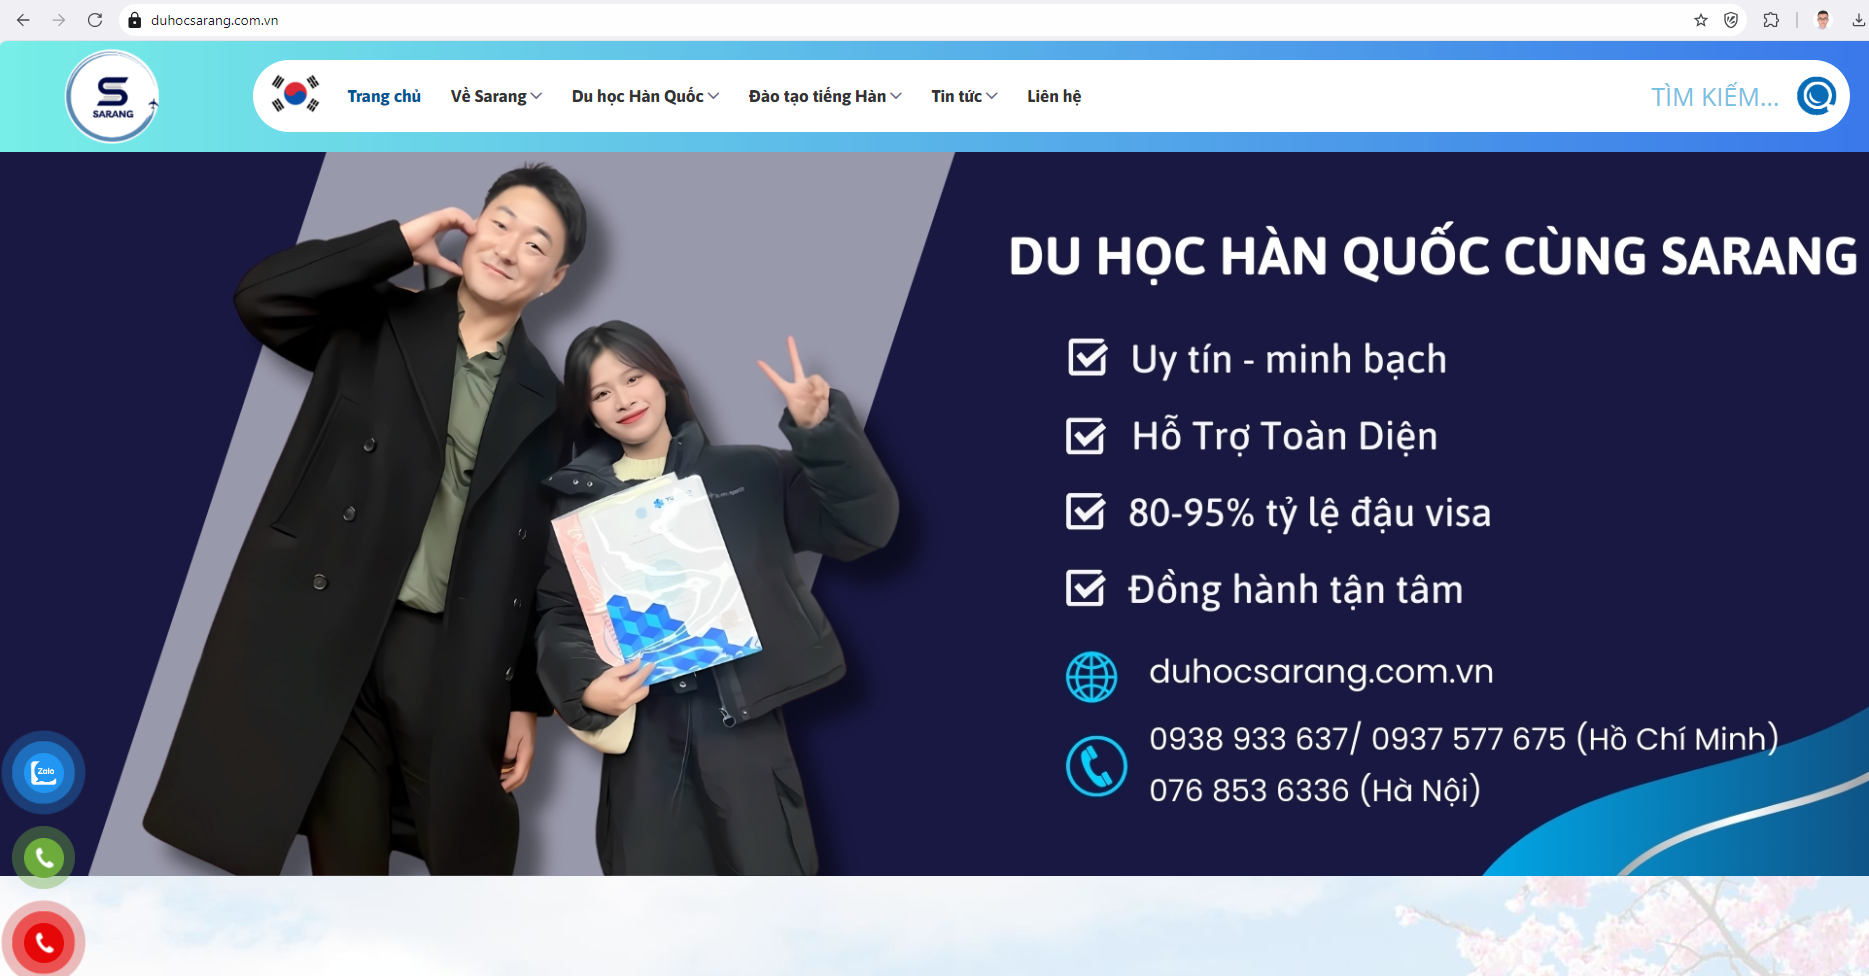Click the globe icon in banner
Viewport: 1869px width, 976px height.
click(x=1091, y=677)
